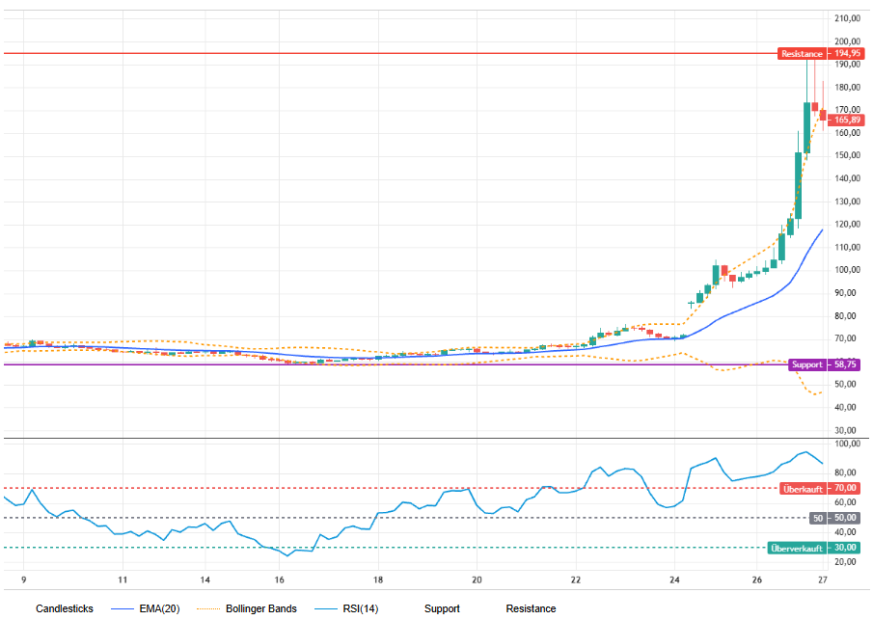Click the 58,75 support price value
This screenshot has width=873, height=620.
(x=845, y=365)
